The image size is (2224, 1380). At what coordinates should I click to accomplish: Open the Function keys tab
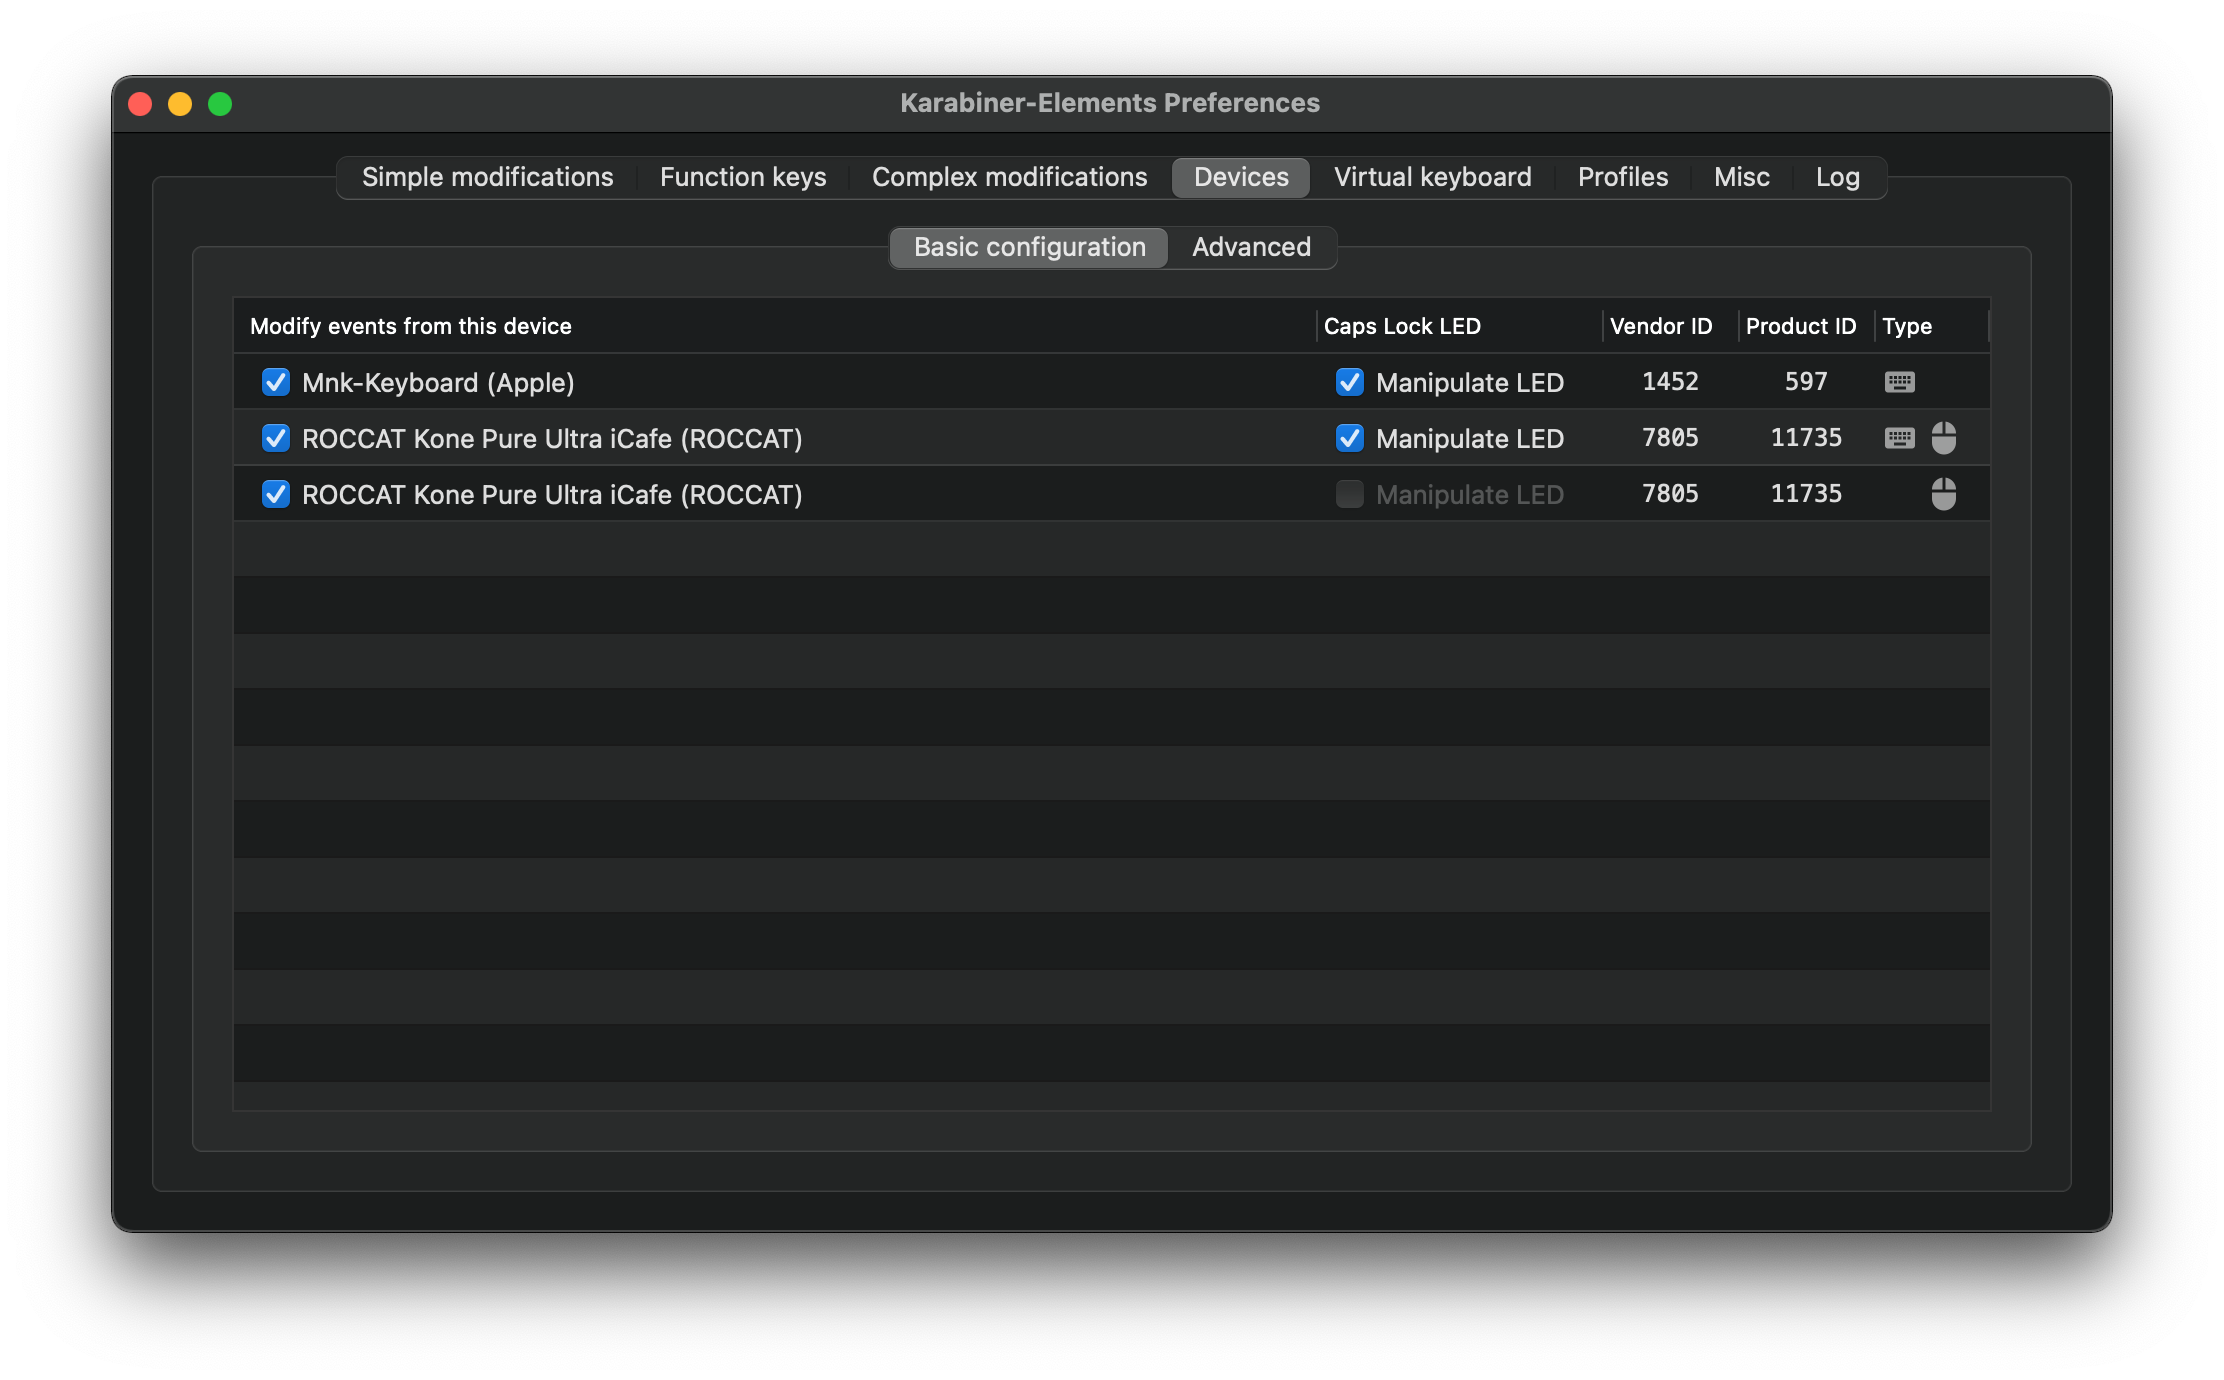[742, 176]
